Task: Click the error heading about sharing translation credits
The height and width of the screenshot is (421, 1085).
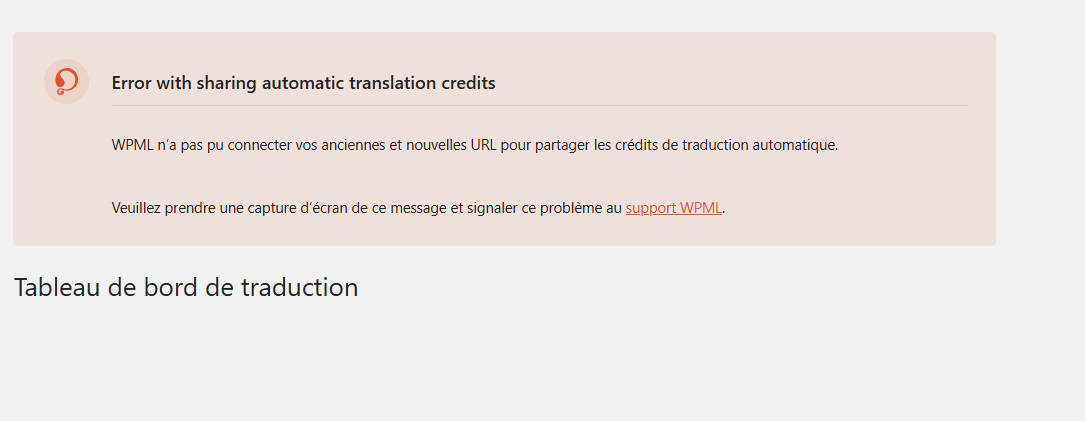Action: click(303, 83)
